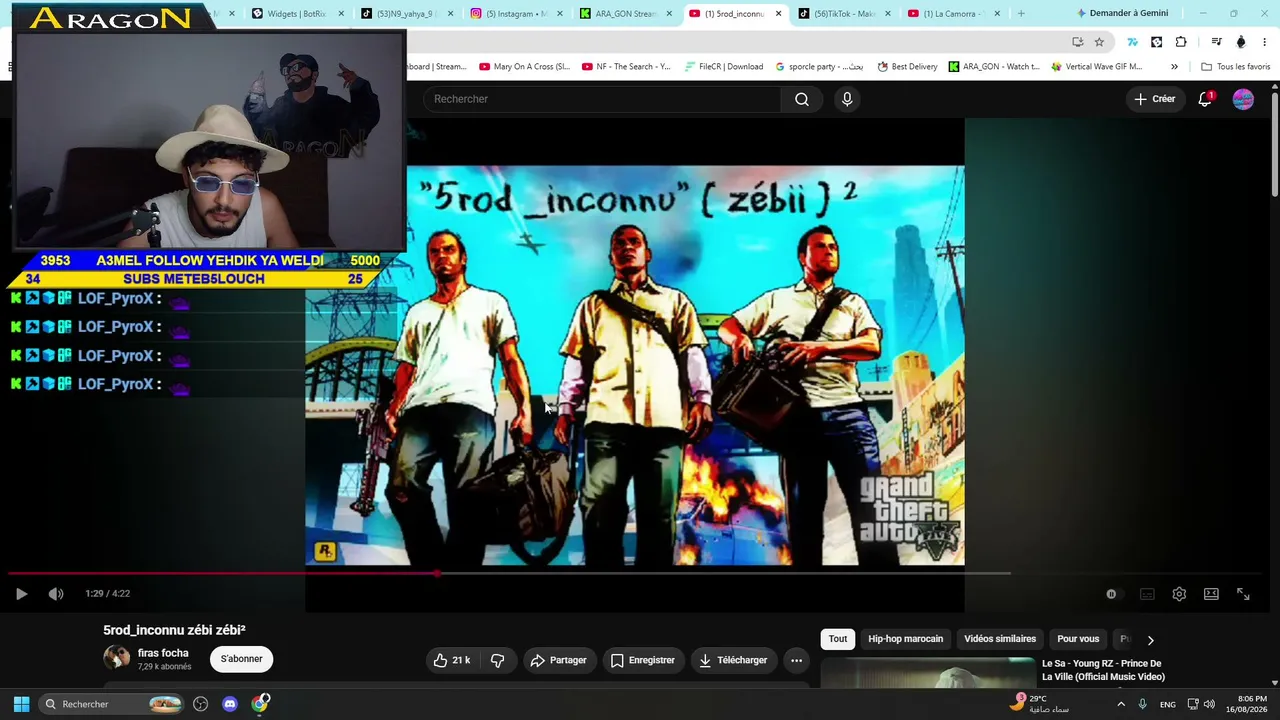The width and height of the screenshot is (1280, 720).
Task: Enter fullscreen video mode
Action: 1243,594
